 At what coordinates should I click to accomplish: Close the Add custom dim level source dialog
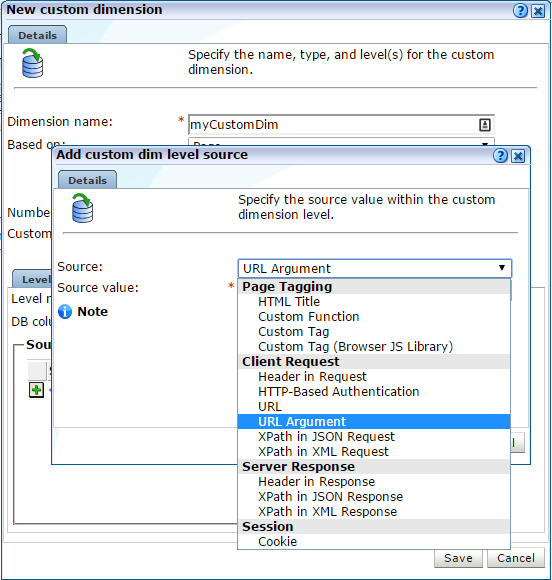coord(518,156)
